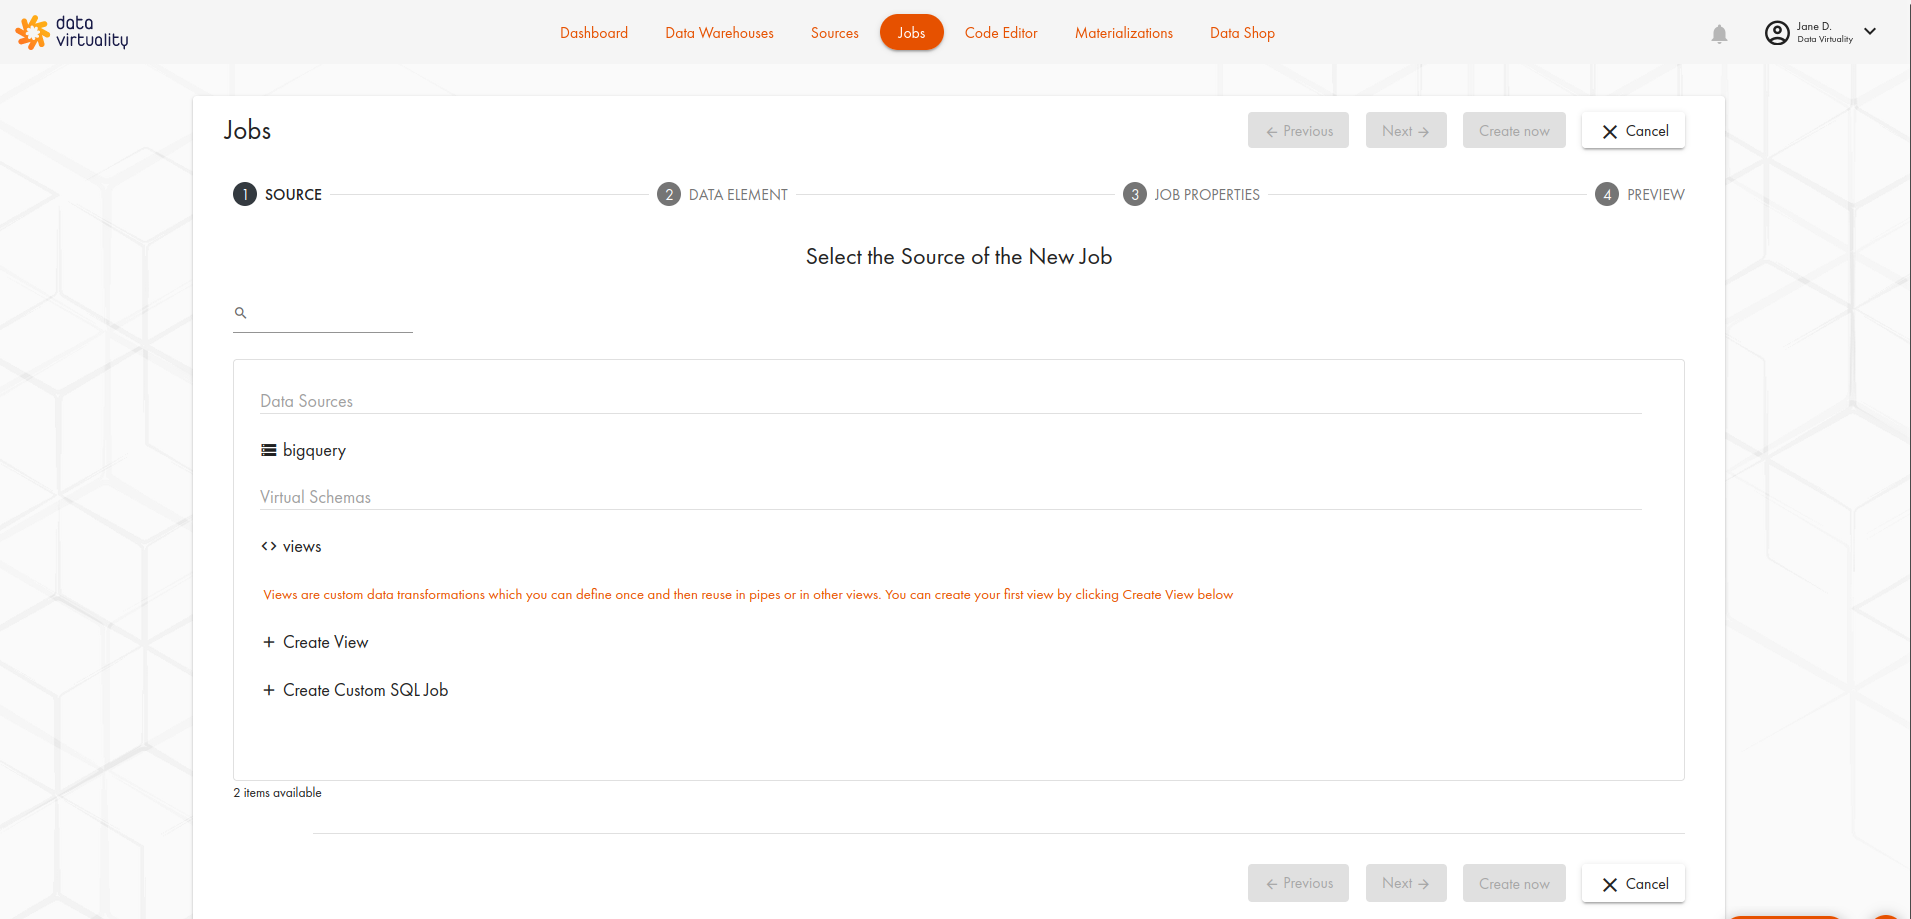Click the notification bell icon
This screenshot has width=1911, height=919.
tap(1719, 34)
